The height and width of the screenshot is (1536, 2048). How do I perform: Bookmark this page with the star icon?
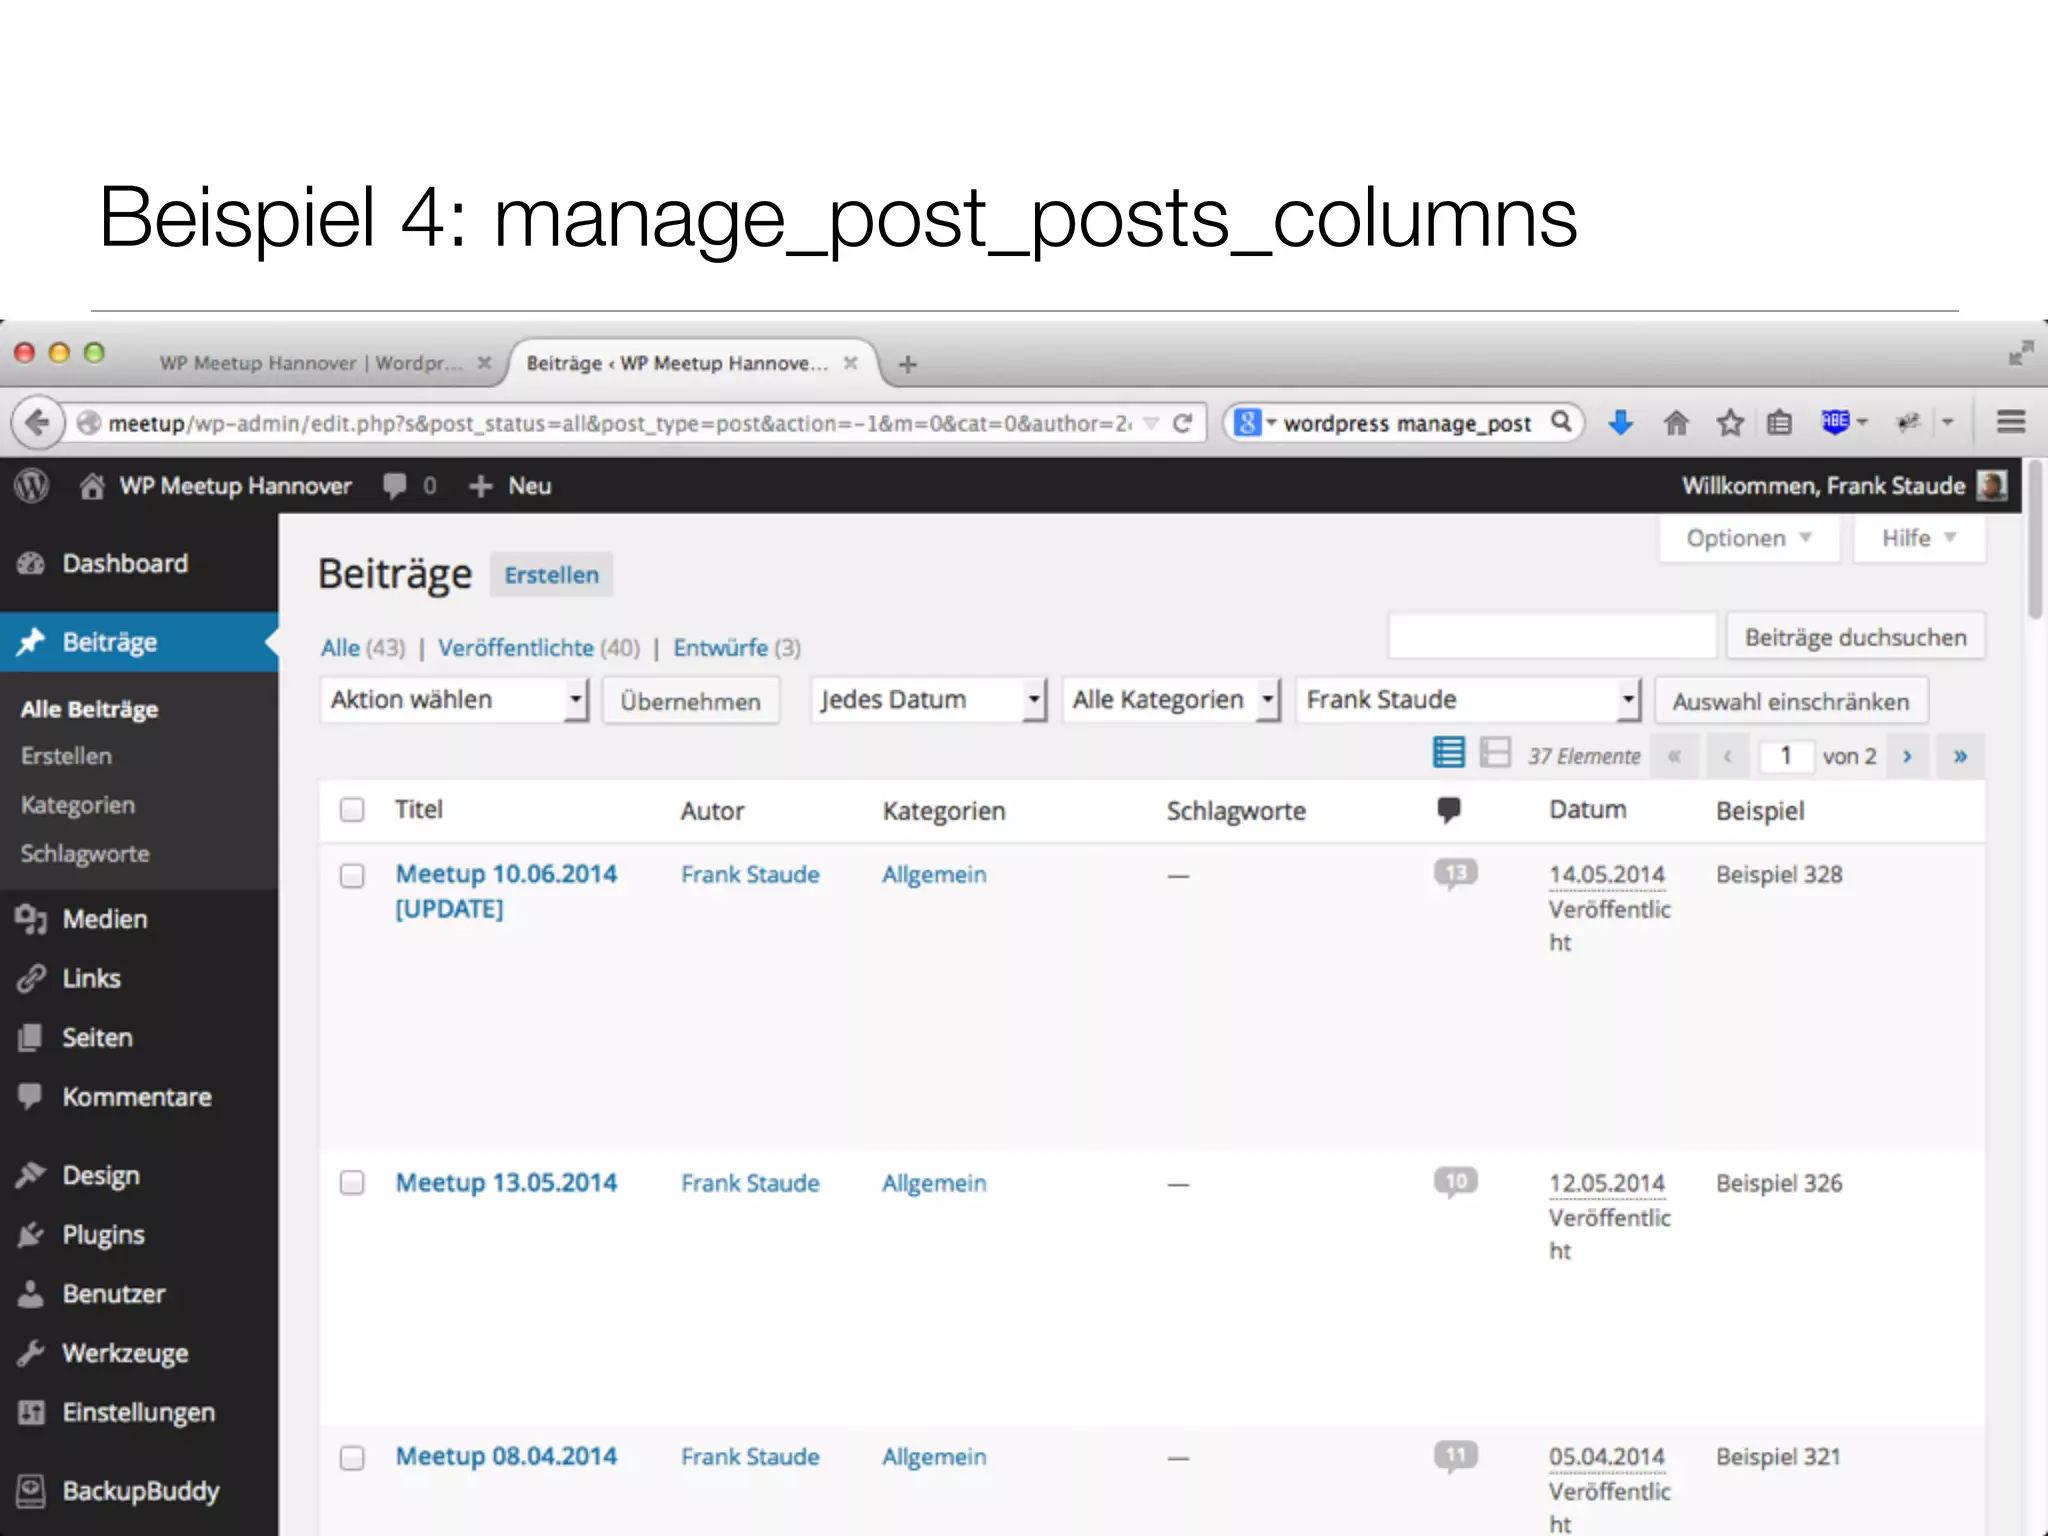coord(1730,423)
